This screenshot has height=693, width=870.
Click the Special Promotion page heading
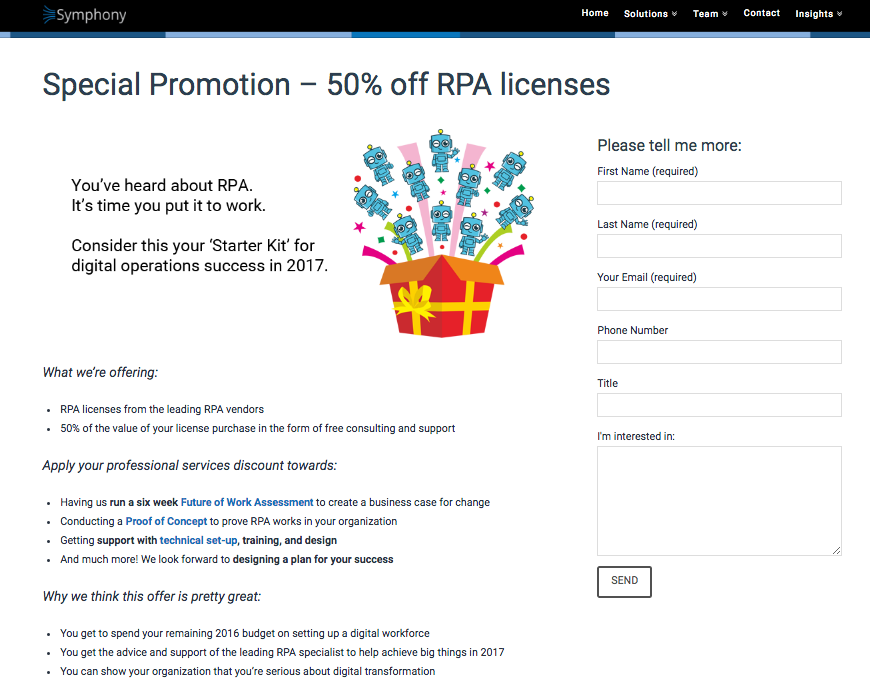pyautogui.click(x=326, y=85)
